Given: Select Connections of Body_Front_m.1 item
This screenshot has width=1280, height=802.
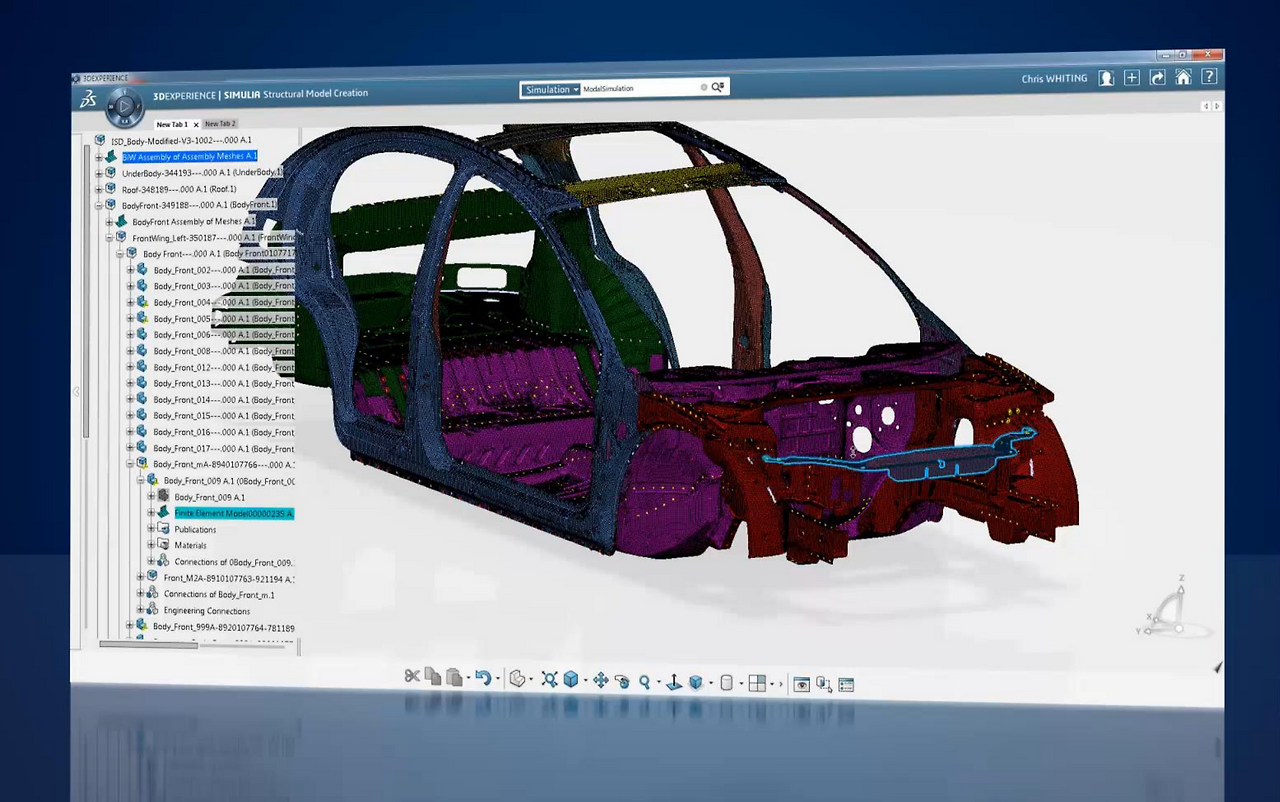Looking at the screenshot, I should tap(219, 595).
